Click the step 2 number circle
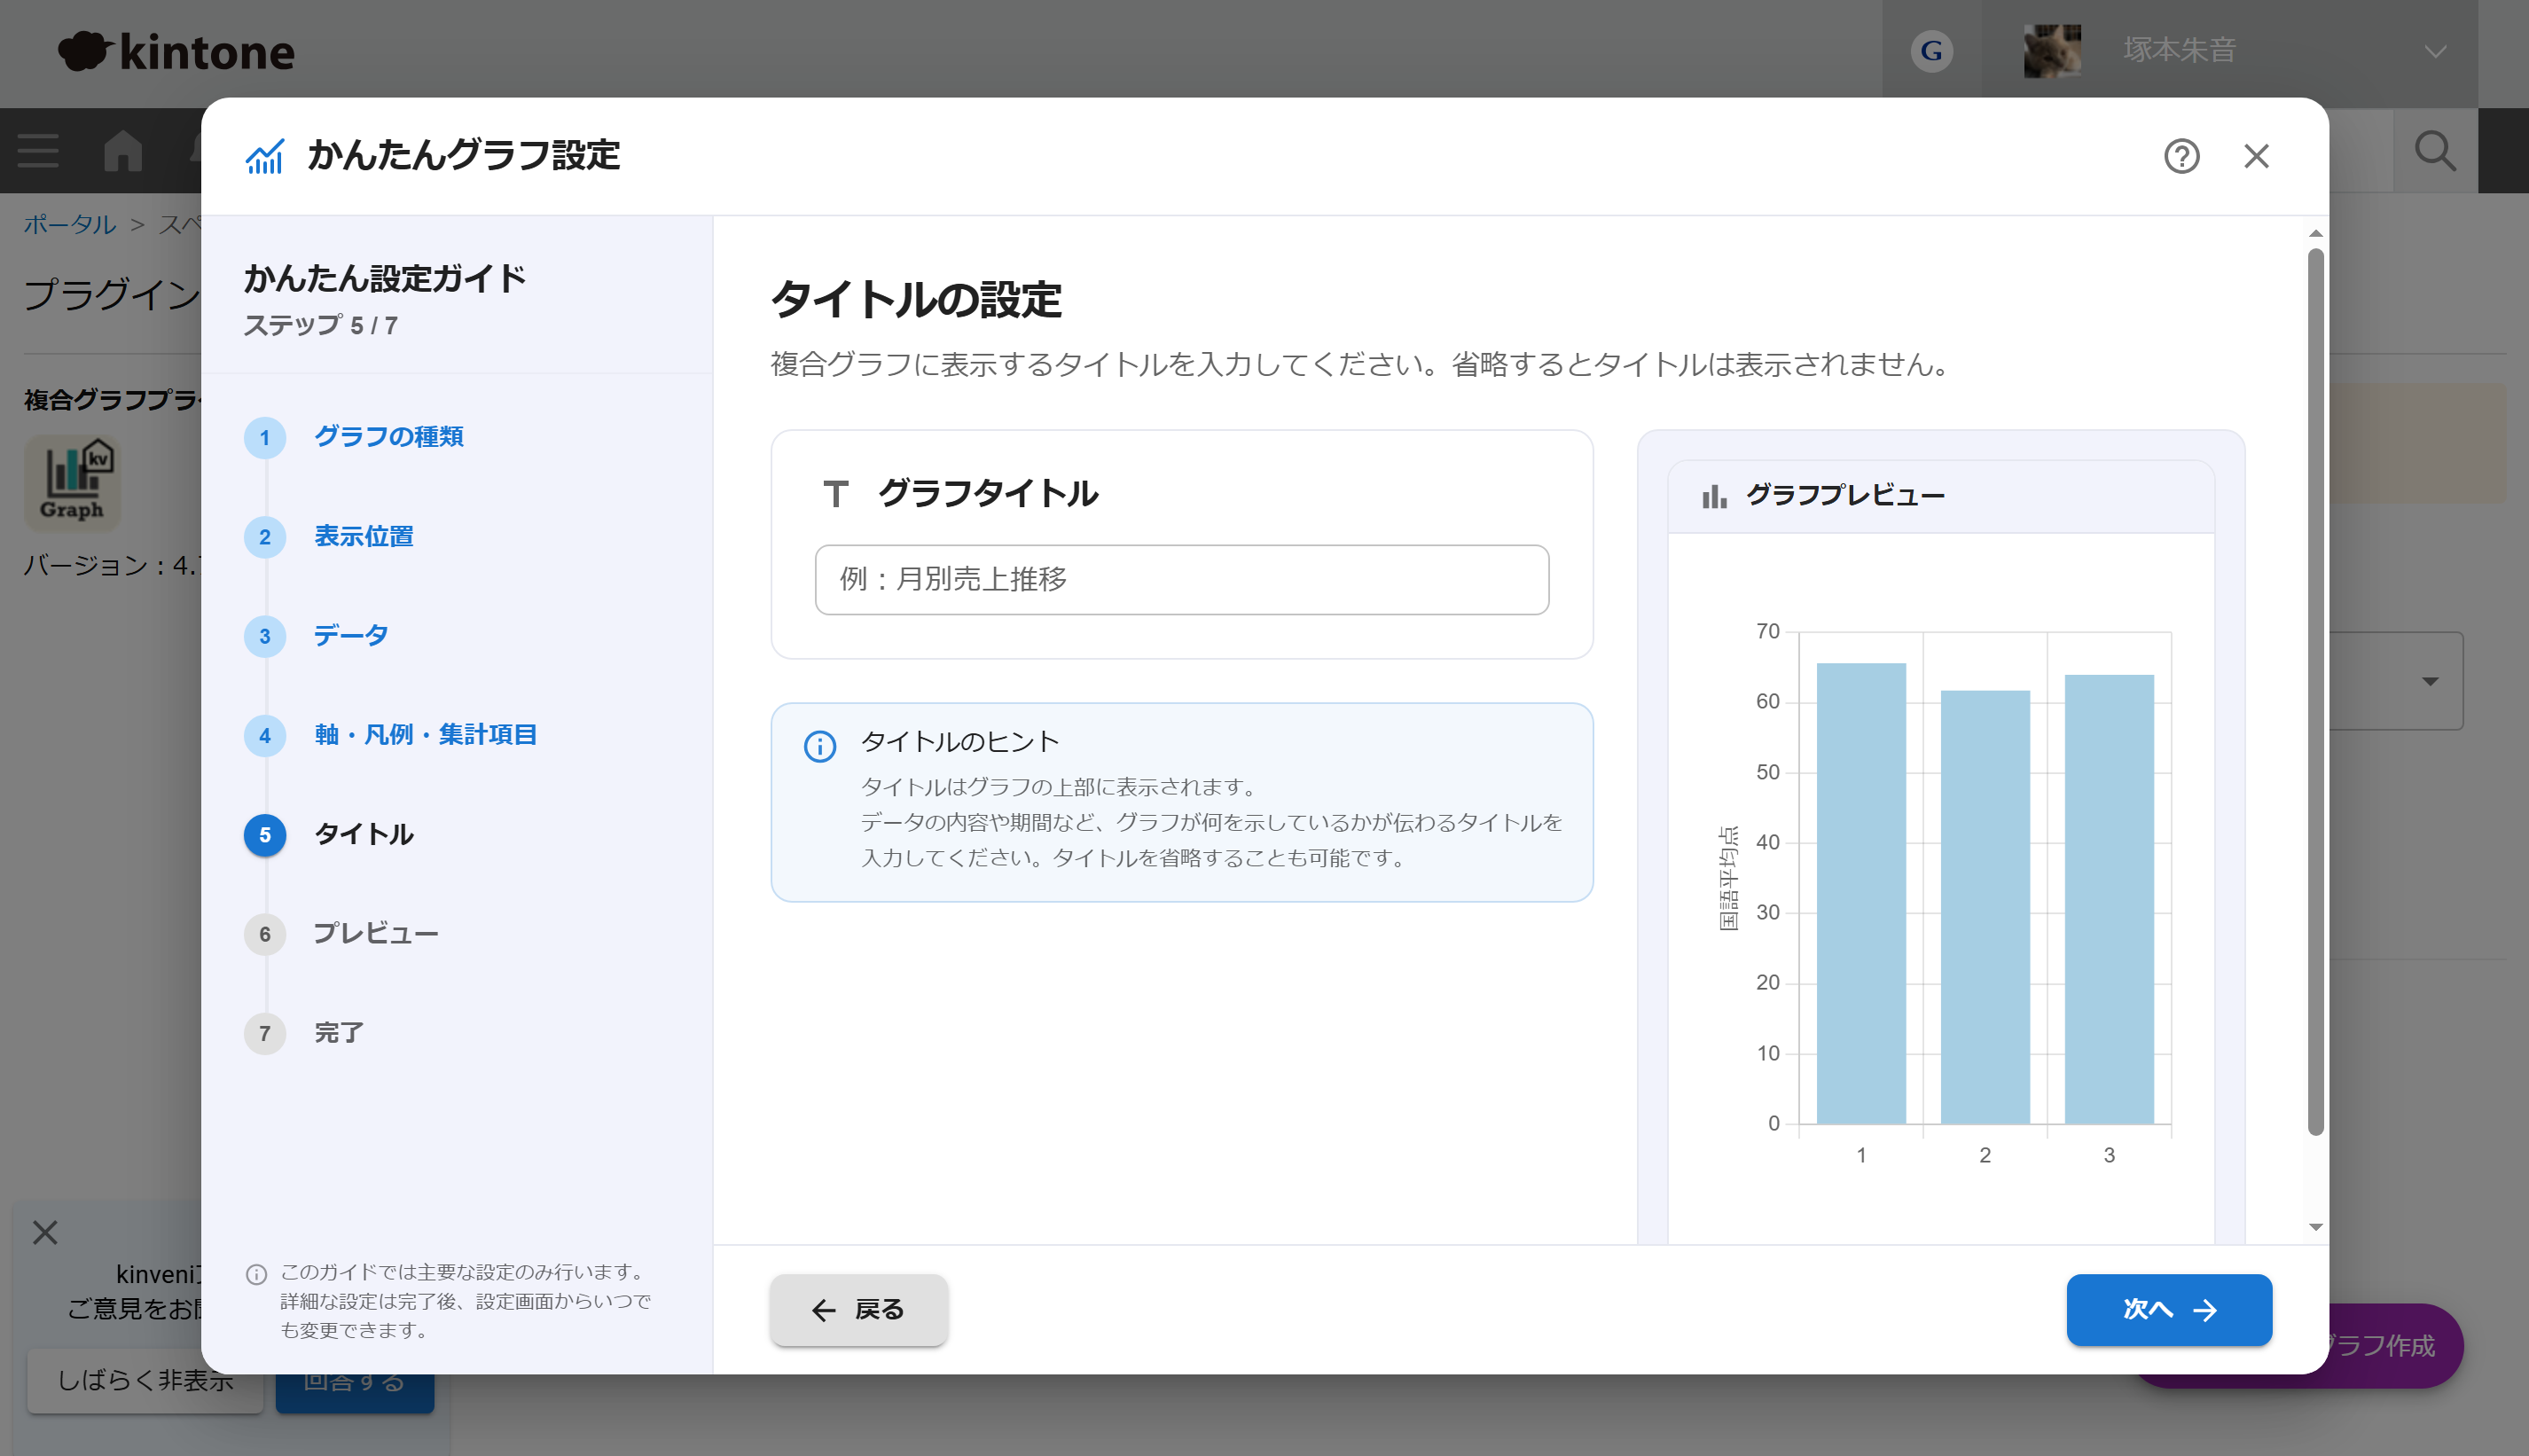The height and width of the screenshot is (1456, 2529). 265,537
